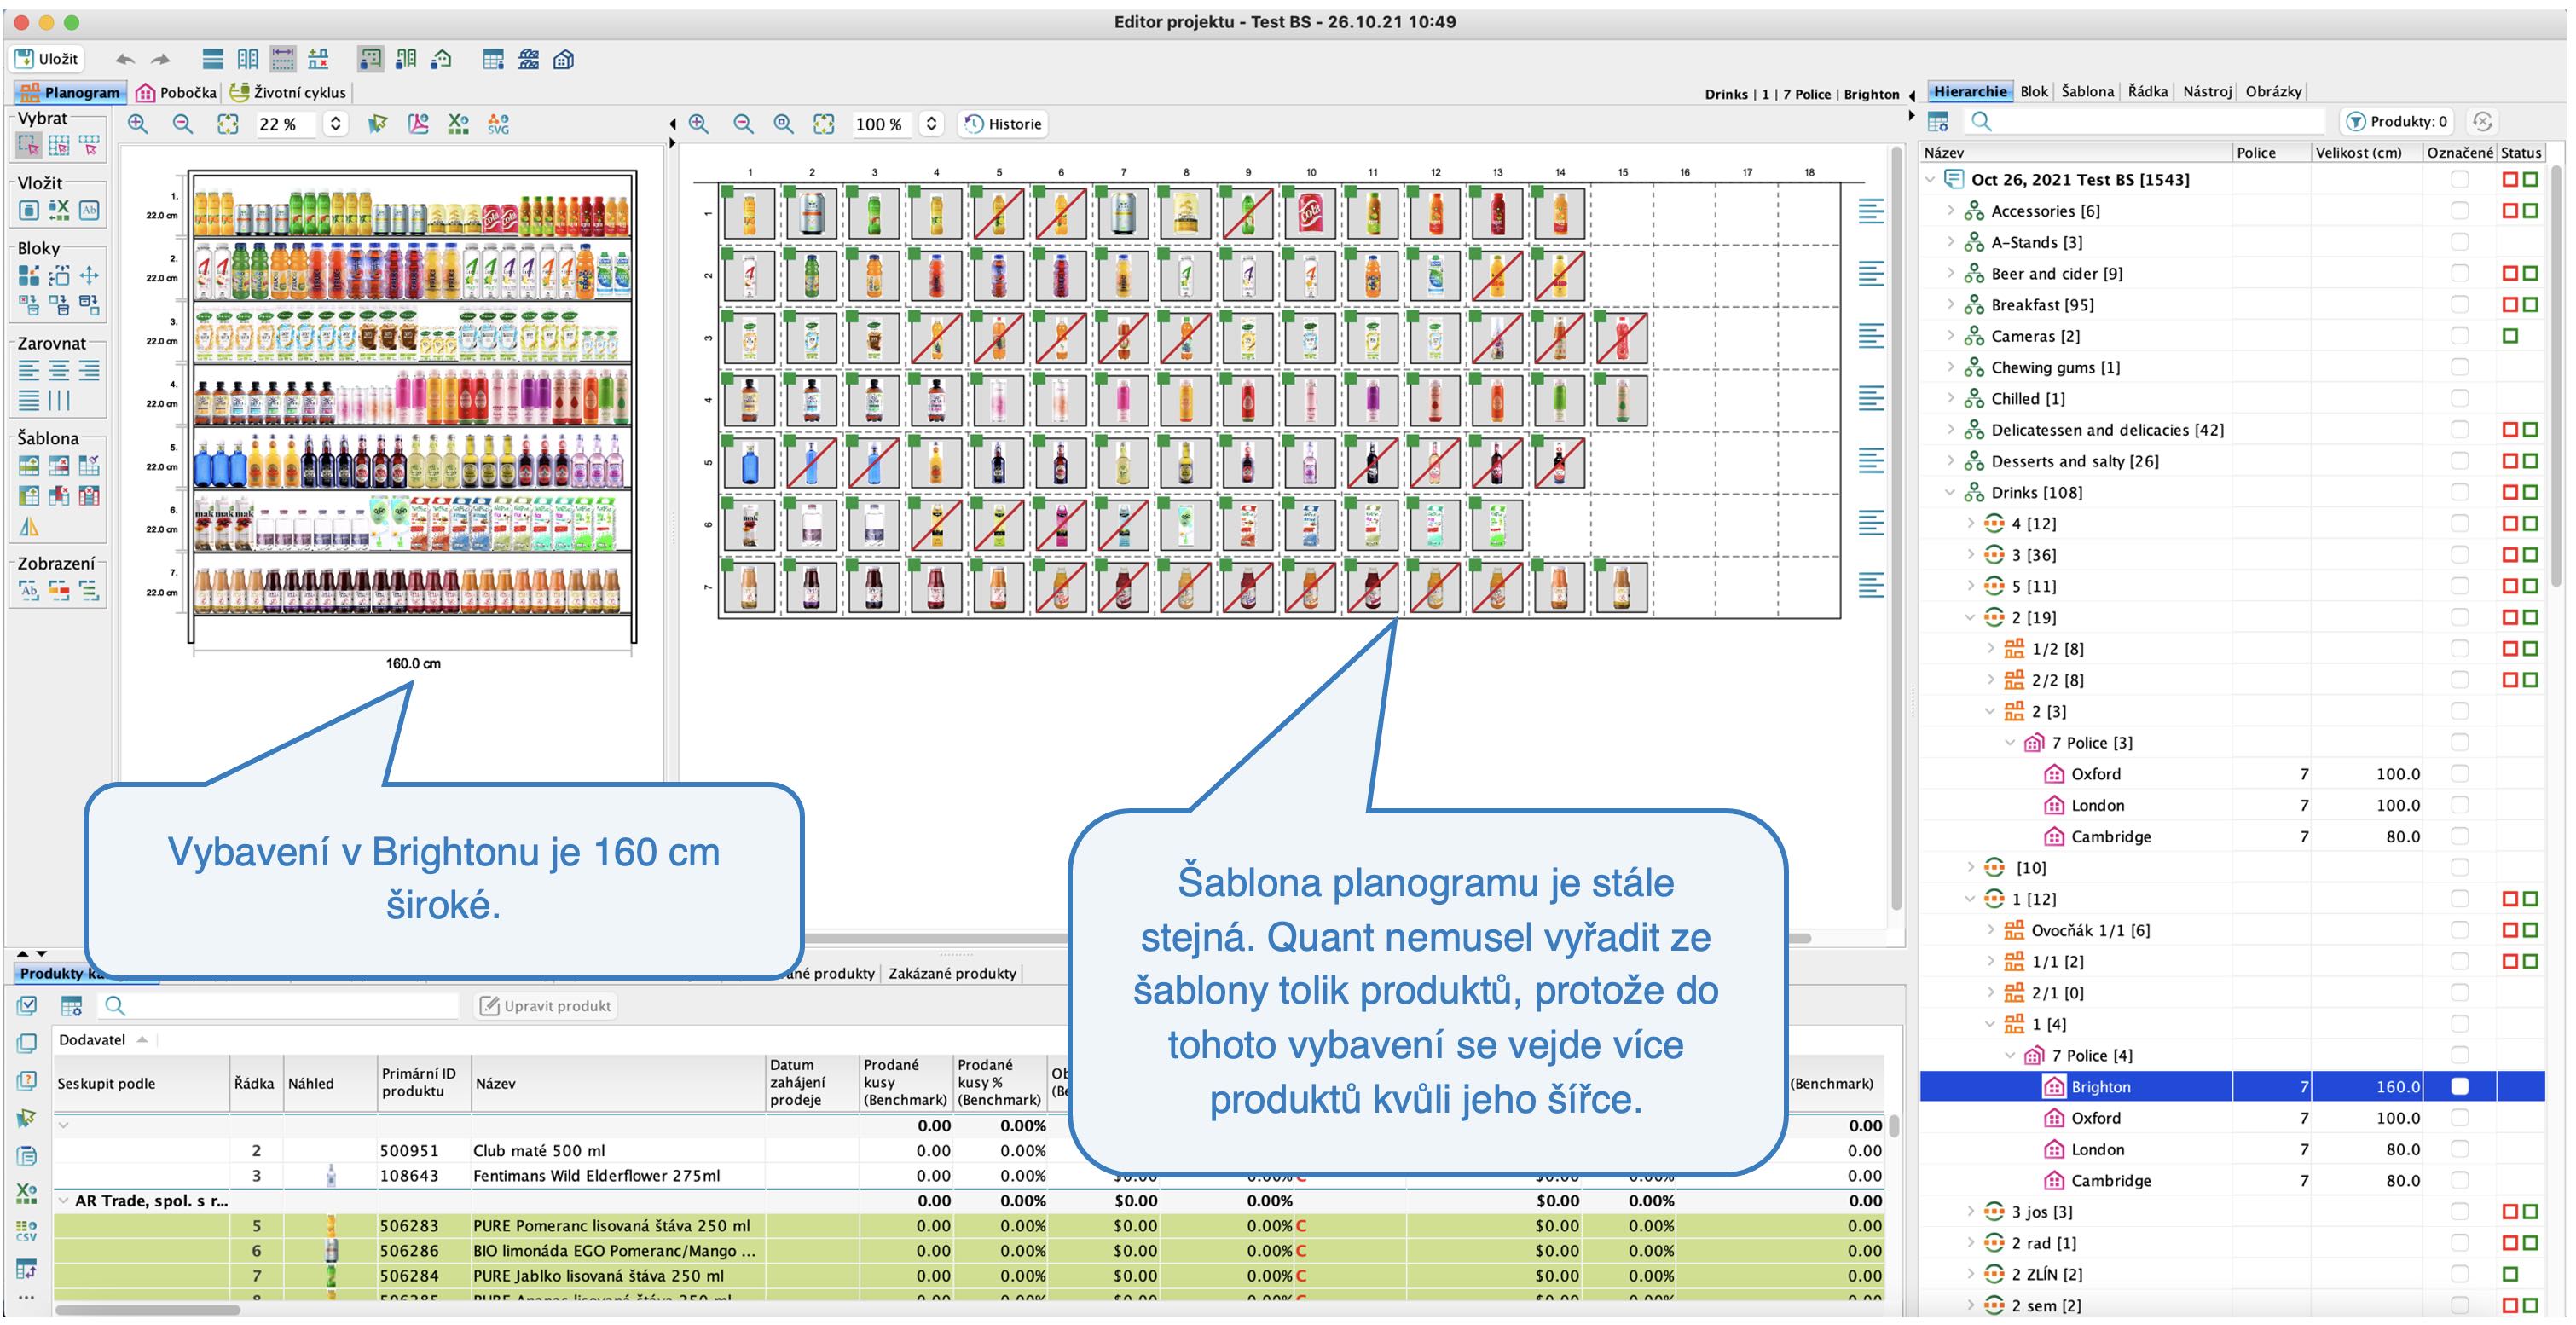This screenshot has height=1325, width=2576.
Task: Tick the Označené checkbox for Brighton row
Action: coord(2459,1086)
